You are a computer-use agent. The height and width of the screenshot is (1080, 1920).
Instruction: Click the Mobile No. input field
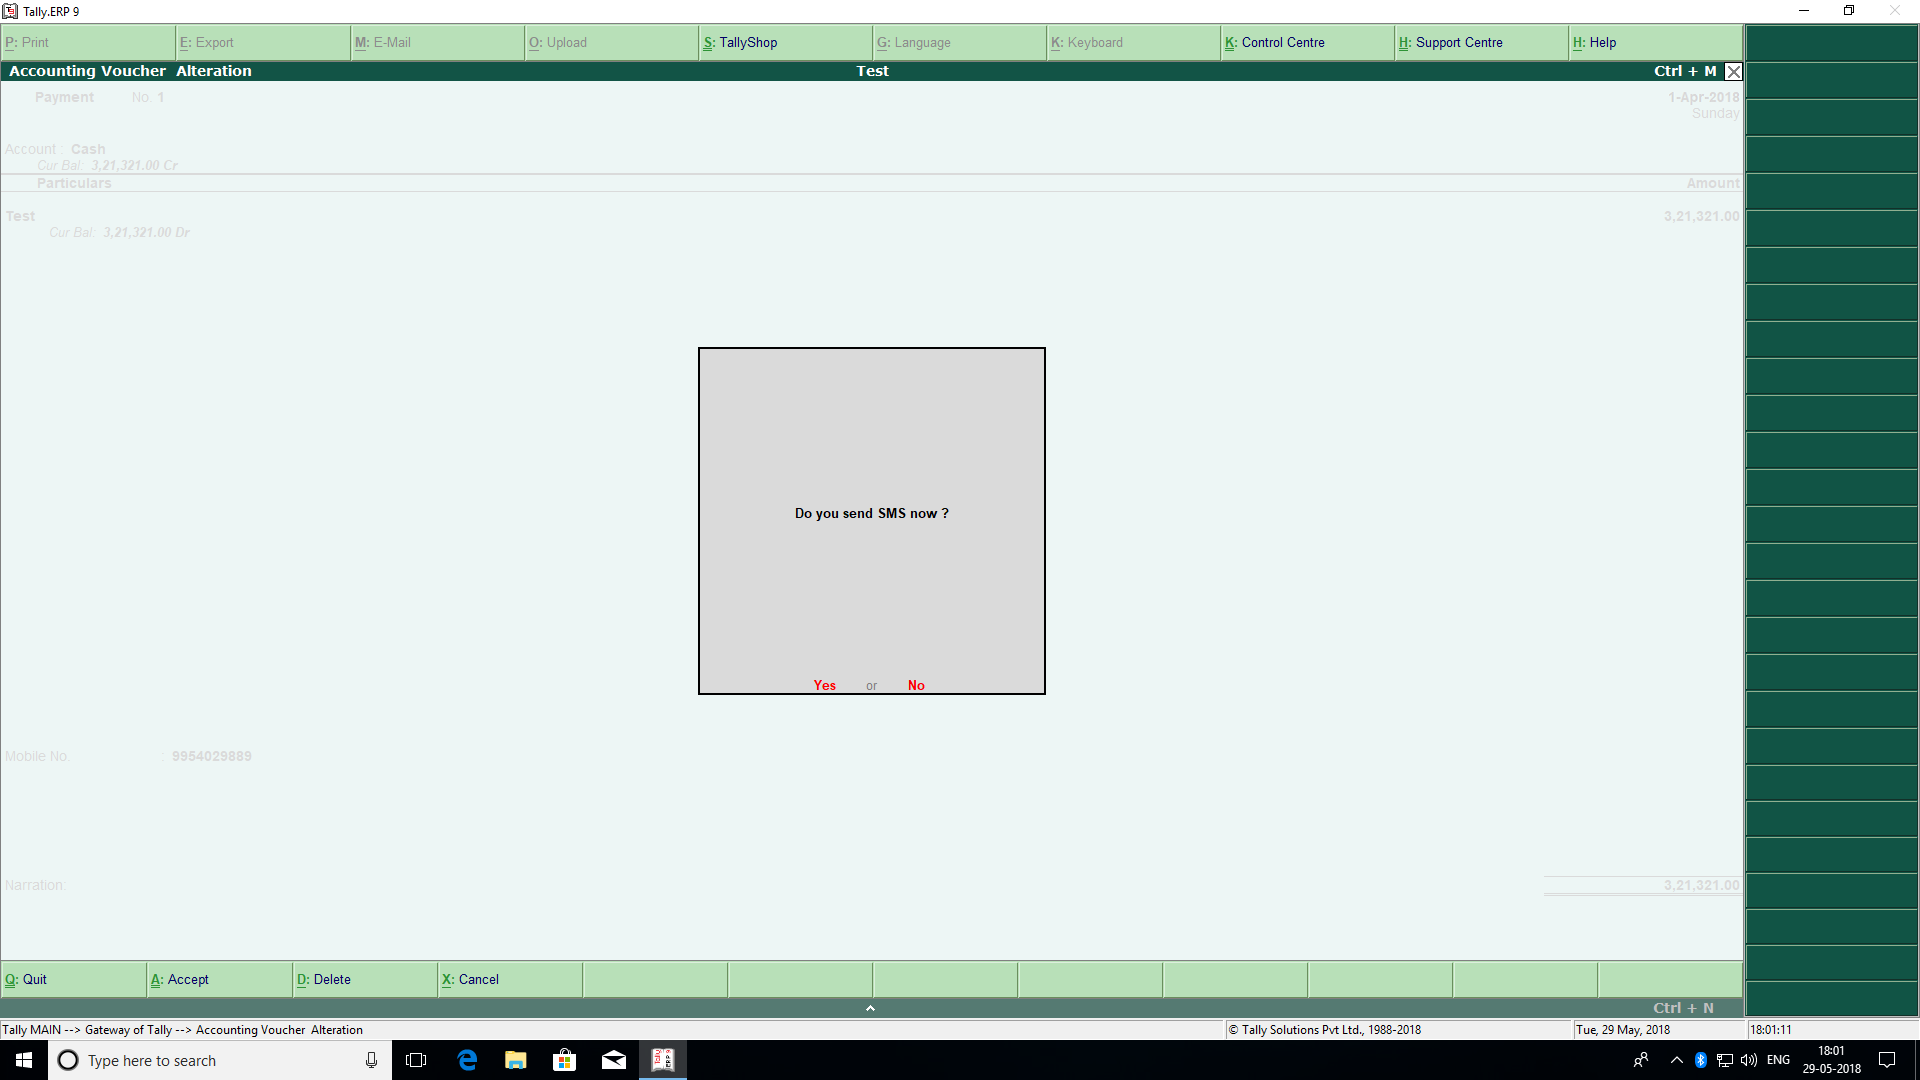coord(211,756)
